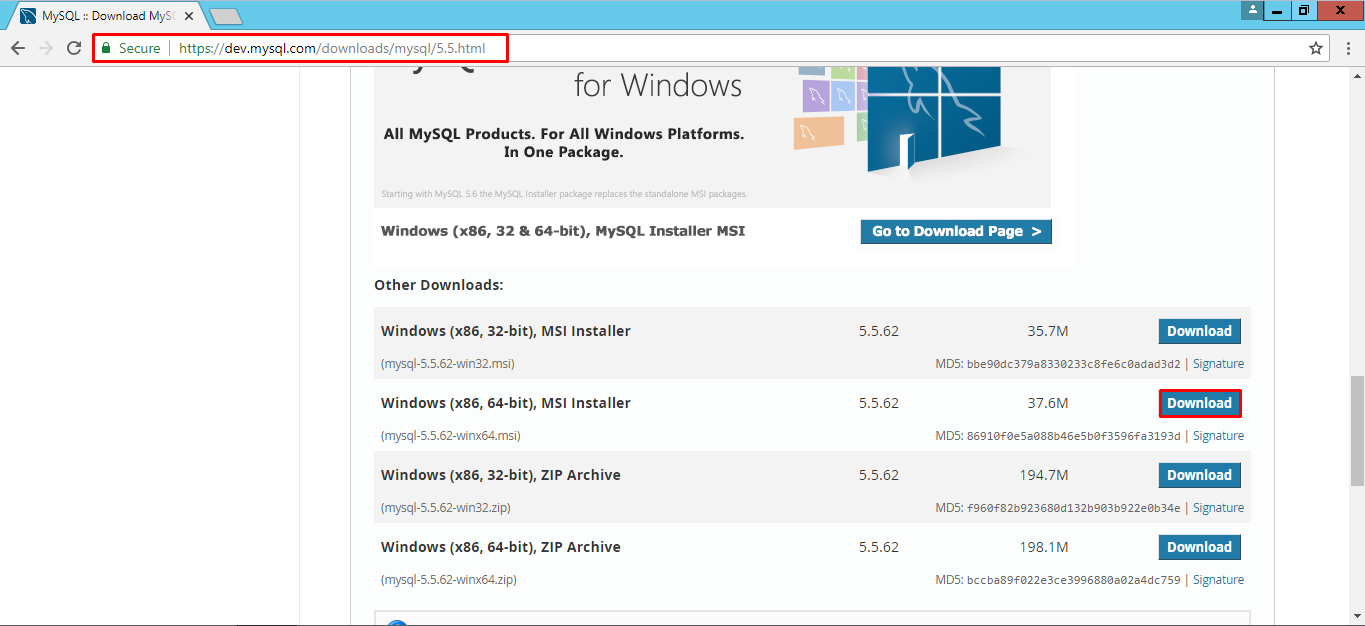Click filename (mysql-5.5.62-win32.msi)
This screenshot has height=626, width=1365.
[448, 364]
